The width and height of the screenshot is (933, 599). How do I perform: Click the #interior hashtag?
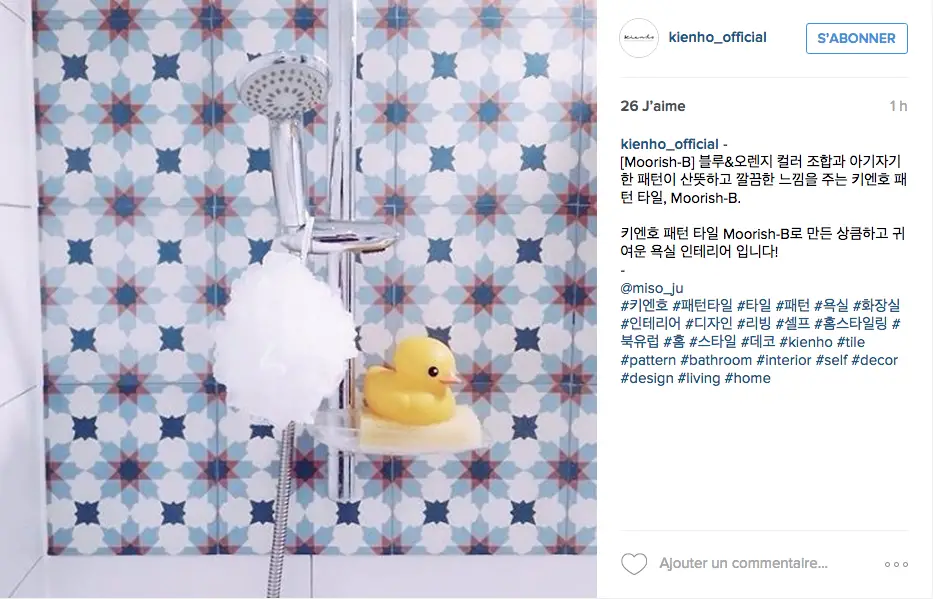click(783, 360)
